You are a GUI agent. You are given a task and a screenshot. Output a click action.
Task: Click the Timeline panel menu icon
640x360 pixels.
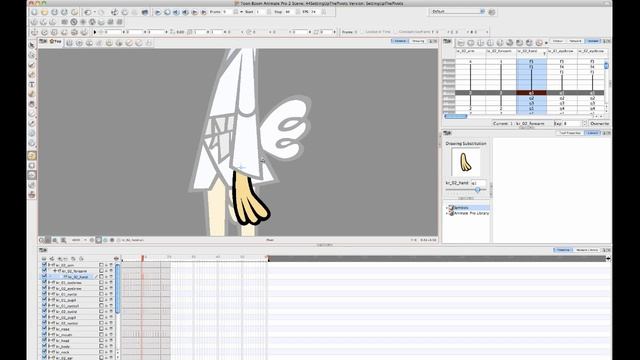43,250
